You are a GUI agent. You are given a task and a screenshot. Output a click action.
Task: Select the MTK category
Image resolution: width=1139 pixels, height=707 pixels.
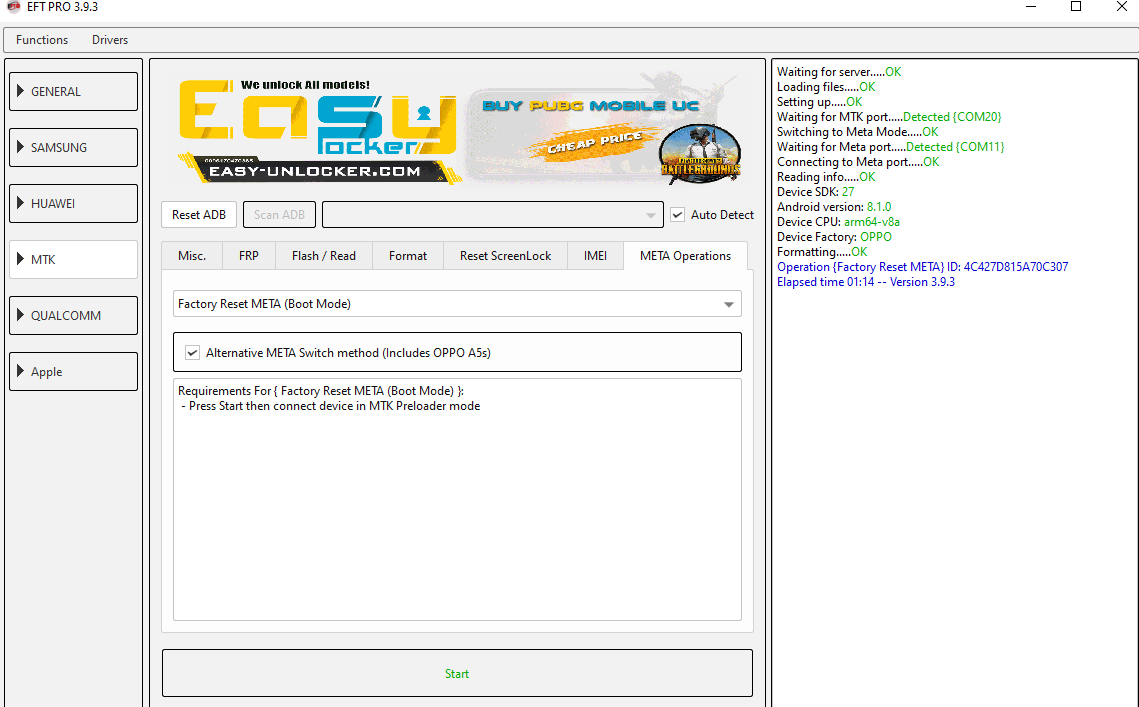pyautogui.click(x=73, y=259)
